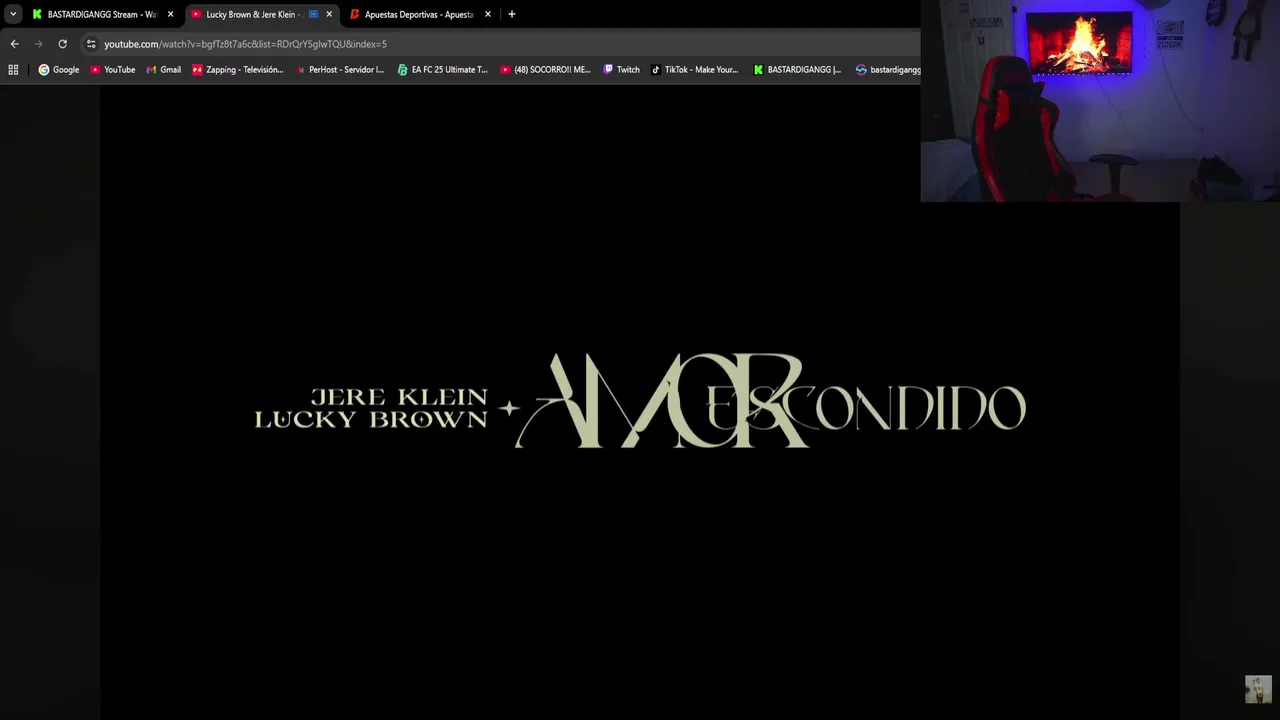The height and width of the screenshot is (720, 1280).
Task: Open the Zapping Televisión bookmark
Action: click(x=237, y=70)
